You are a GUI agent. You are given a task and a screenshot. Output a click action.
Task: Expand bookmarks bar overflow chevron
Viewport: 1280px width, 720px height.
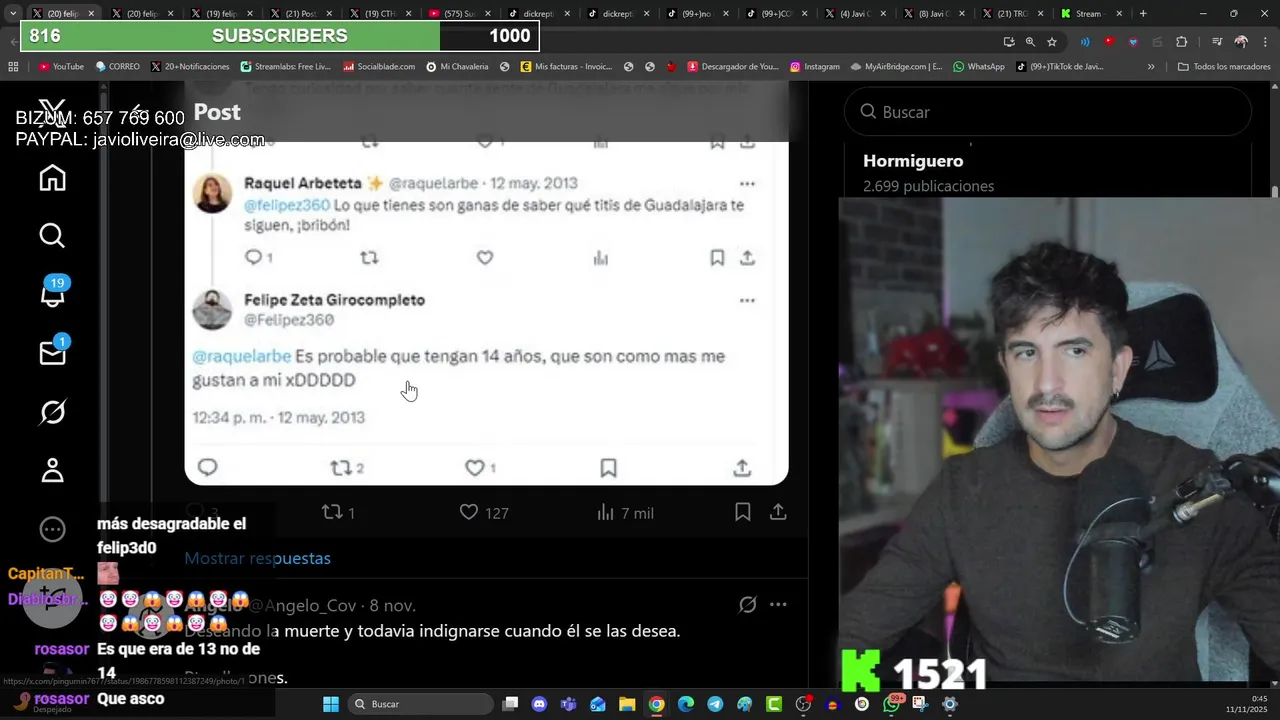coord(1151,67)
